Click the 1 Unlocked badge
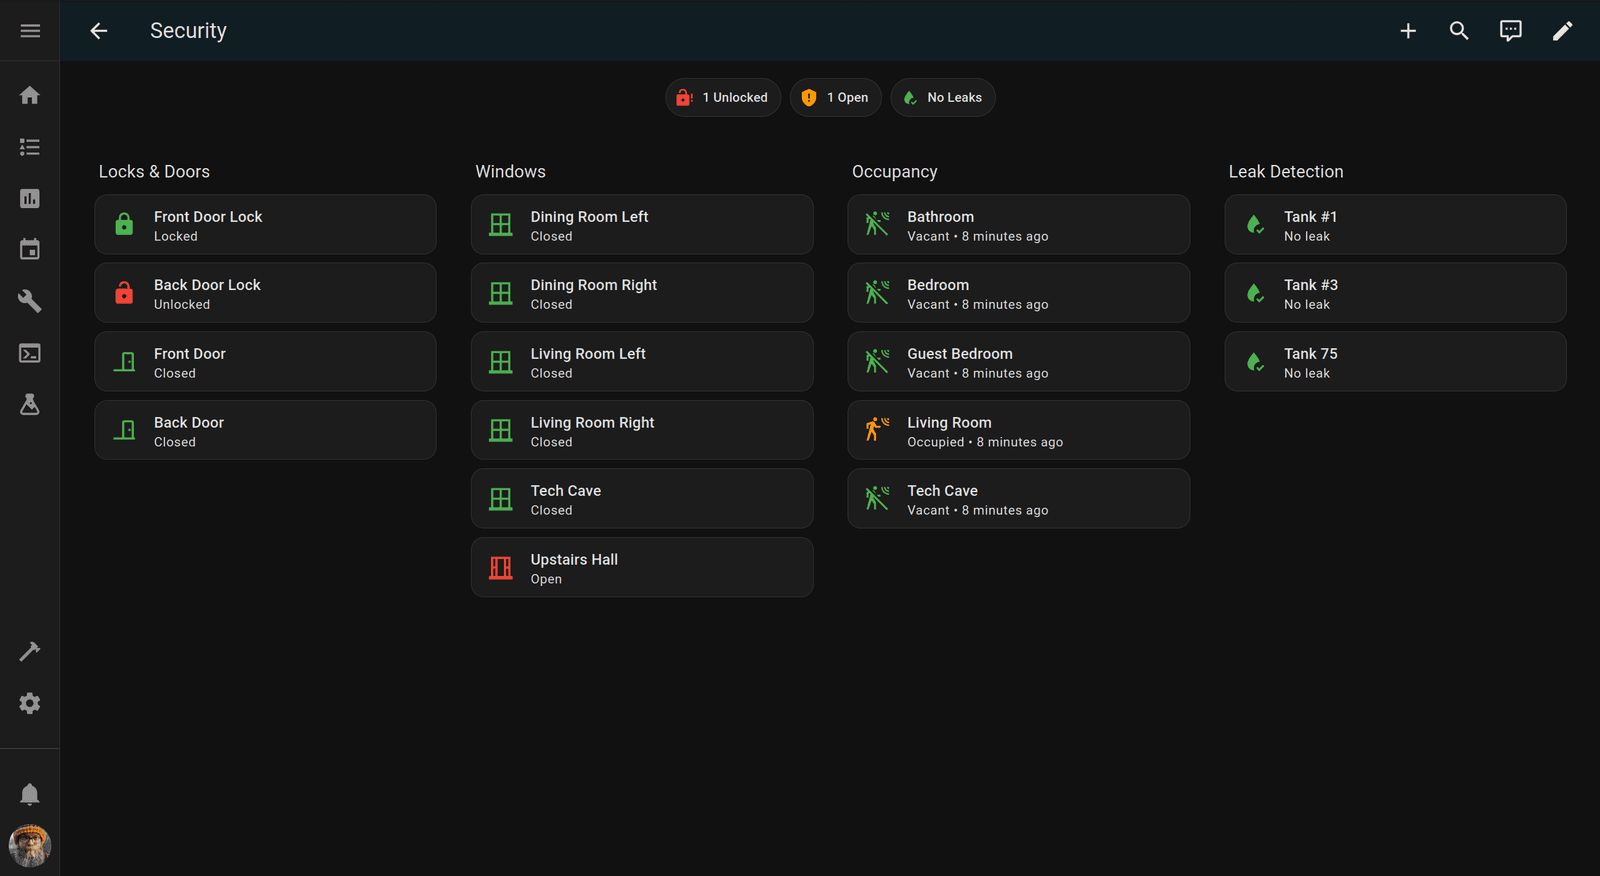The image size is (1600, 876). [723, 98]
